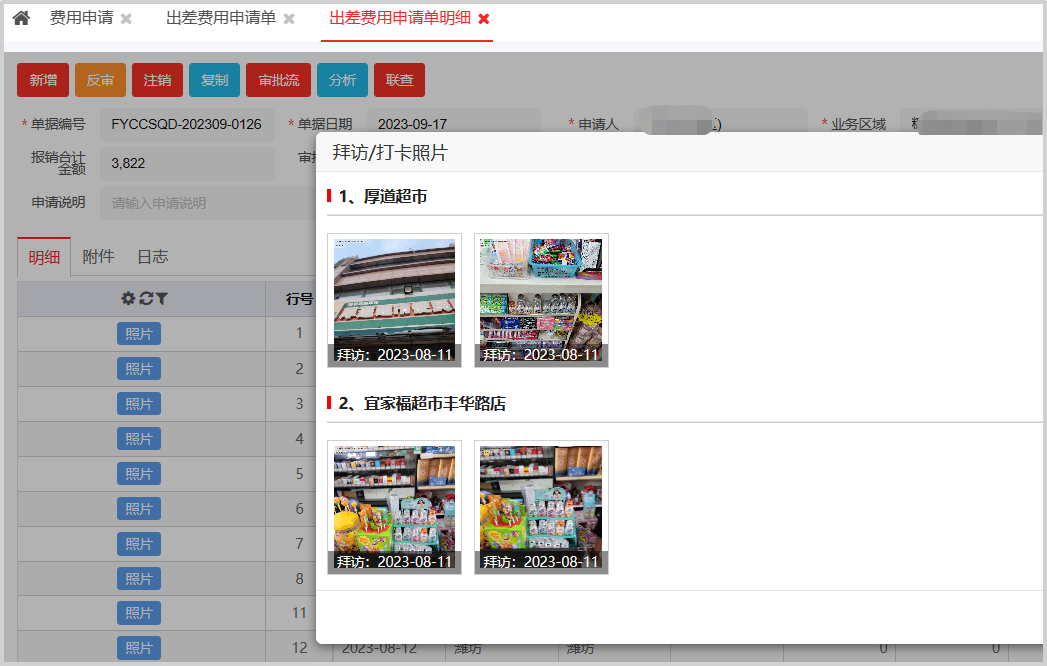View the second 厚道超市 shelf photo
Viewport: 1047px width, 666px height.
point(541,300)
